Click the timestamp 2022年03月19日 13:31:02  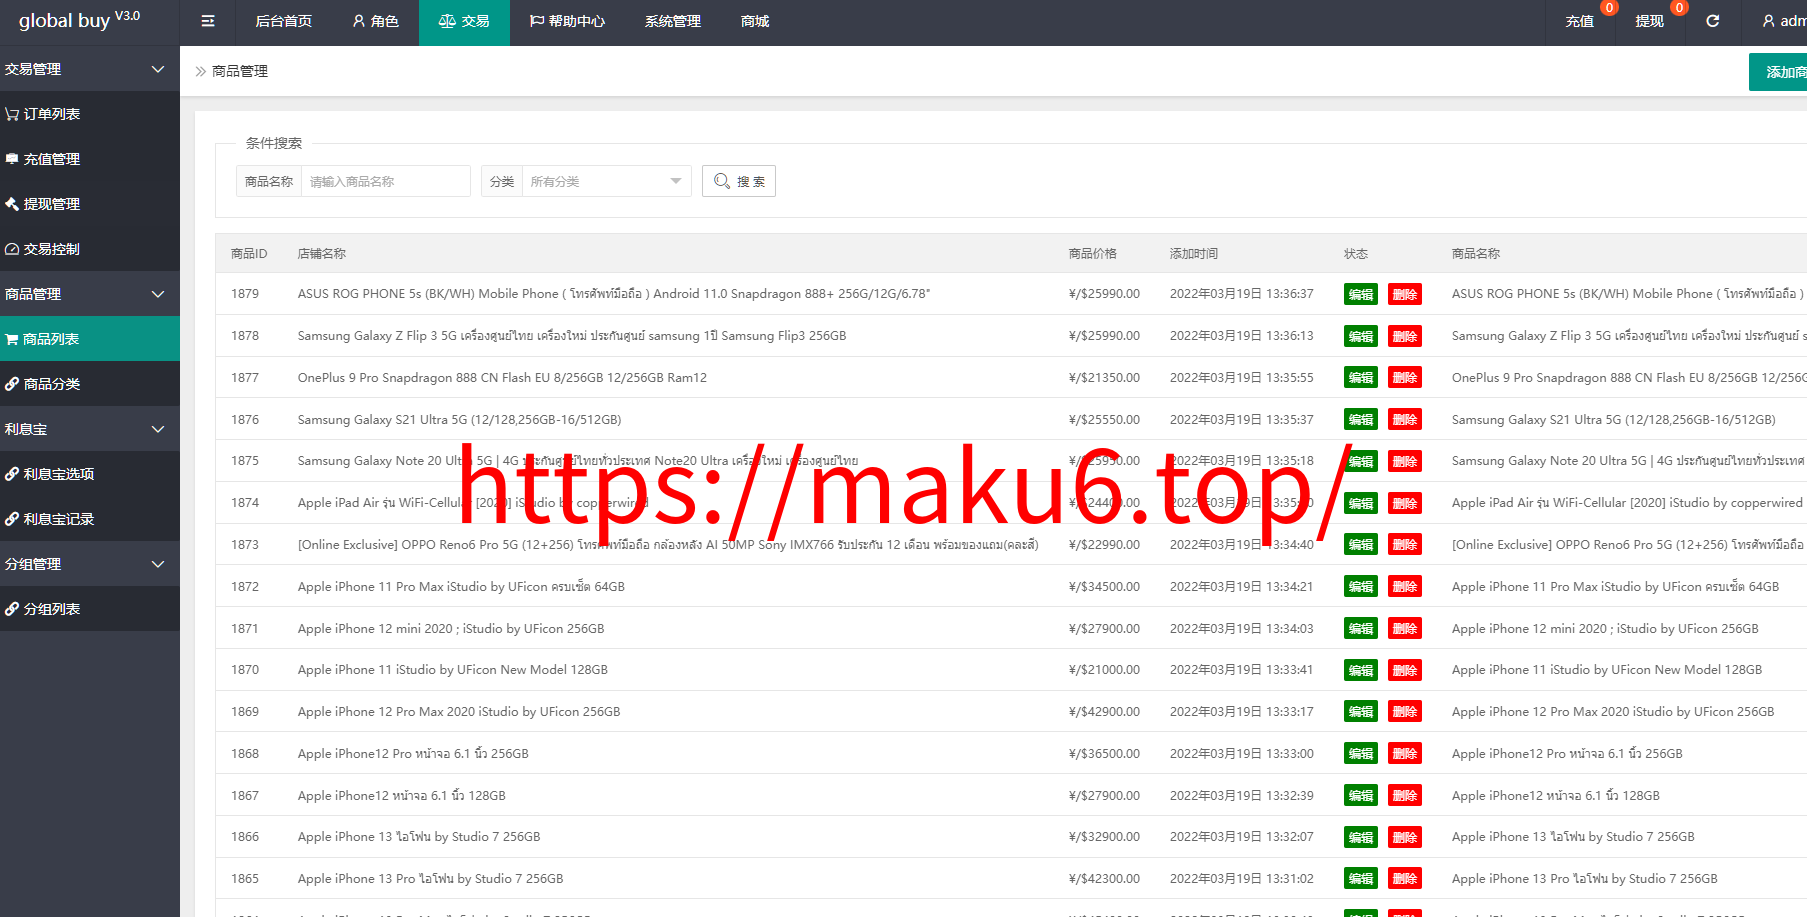(1242, 879)
